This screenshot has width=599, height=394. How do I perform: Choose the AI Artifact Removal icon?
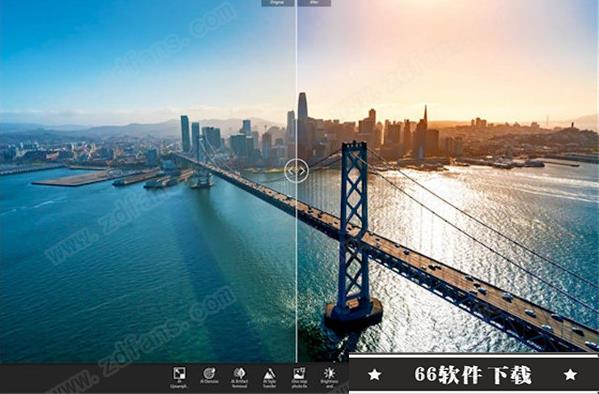tap(240, 373)
